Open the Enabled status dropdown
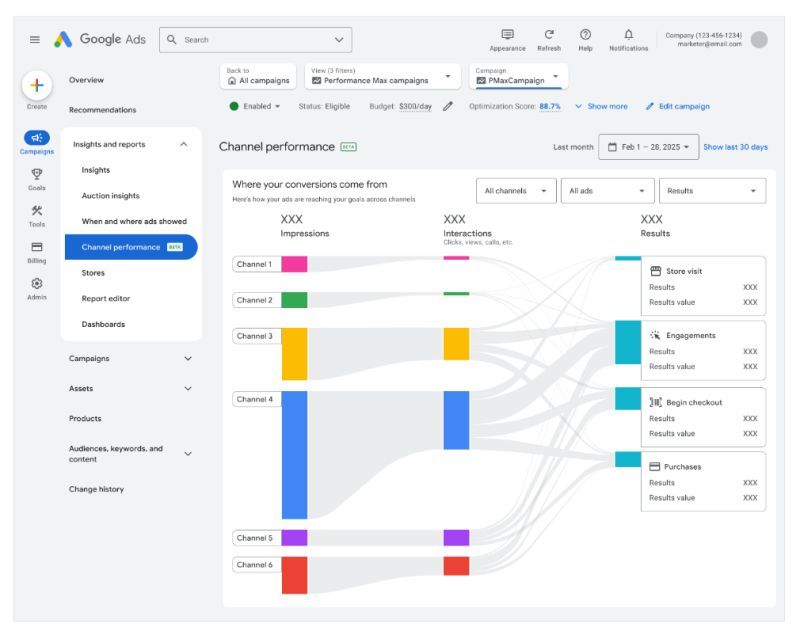The image size is (800, 635). click(255, 106)
